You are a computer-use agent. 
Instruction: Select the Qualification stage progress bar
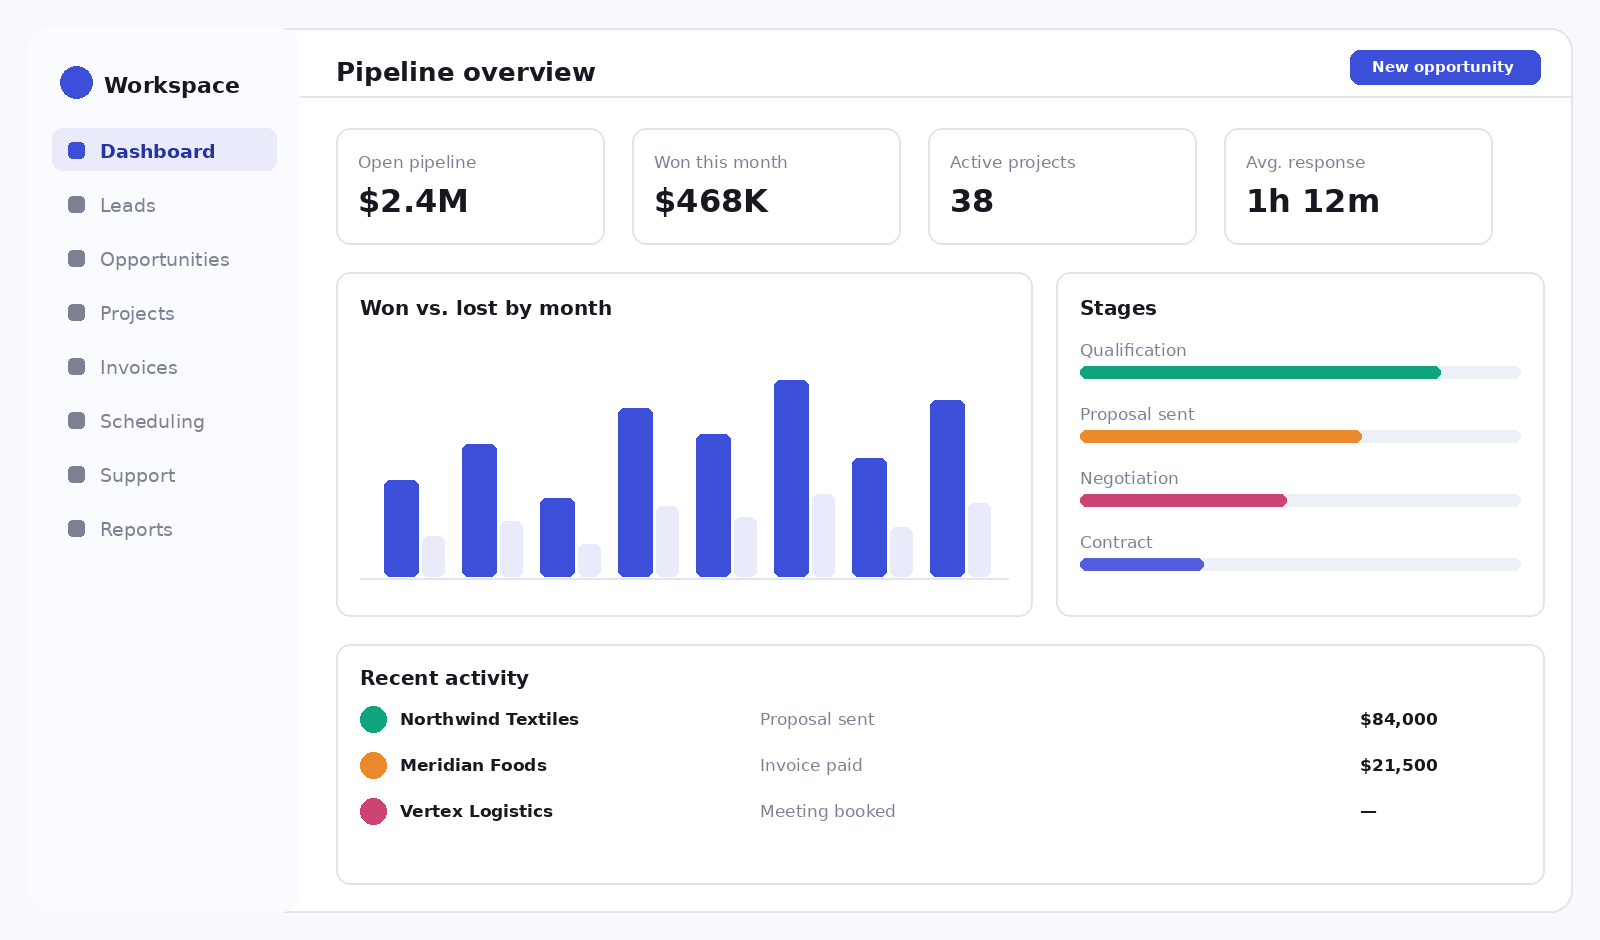pyautogui.click(x=1300, y=373)
